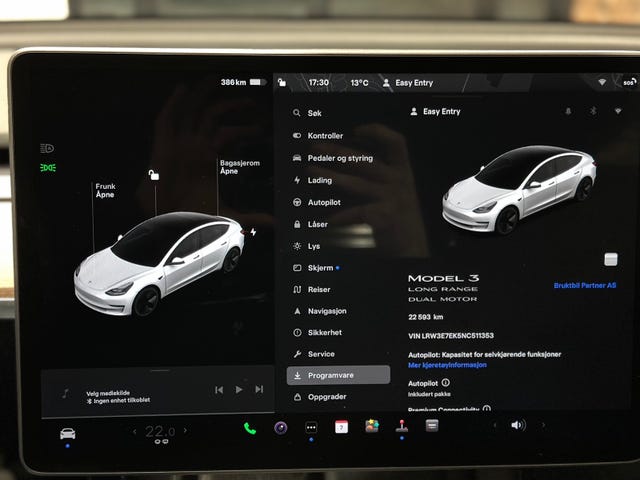Open Sikkerhet safety settings

[x=317, y=333]
